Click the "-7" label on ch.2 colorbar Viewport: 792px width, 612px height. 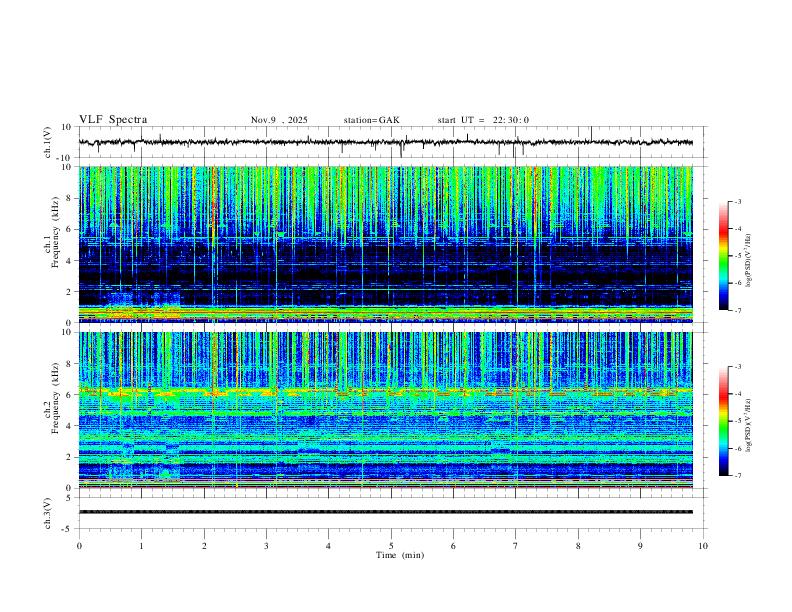[x=737, y=476]
